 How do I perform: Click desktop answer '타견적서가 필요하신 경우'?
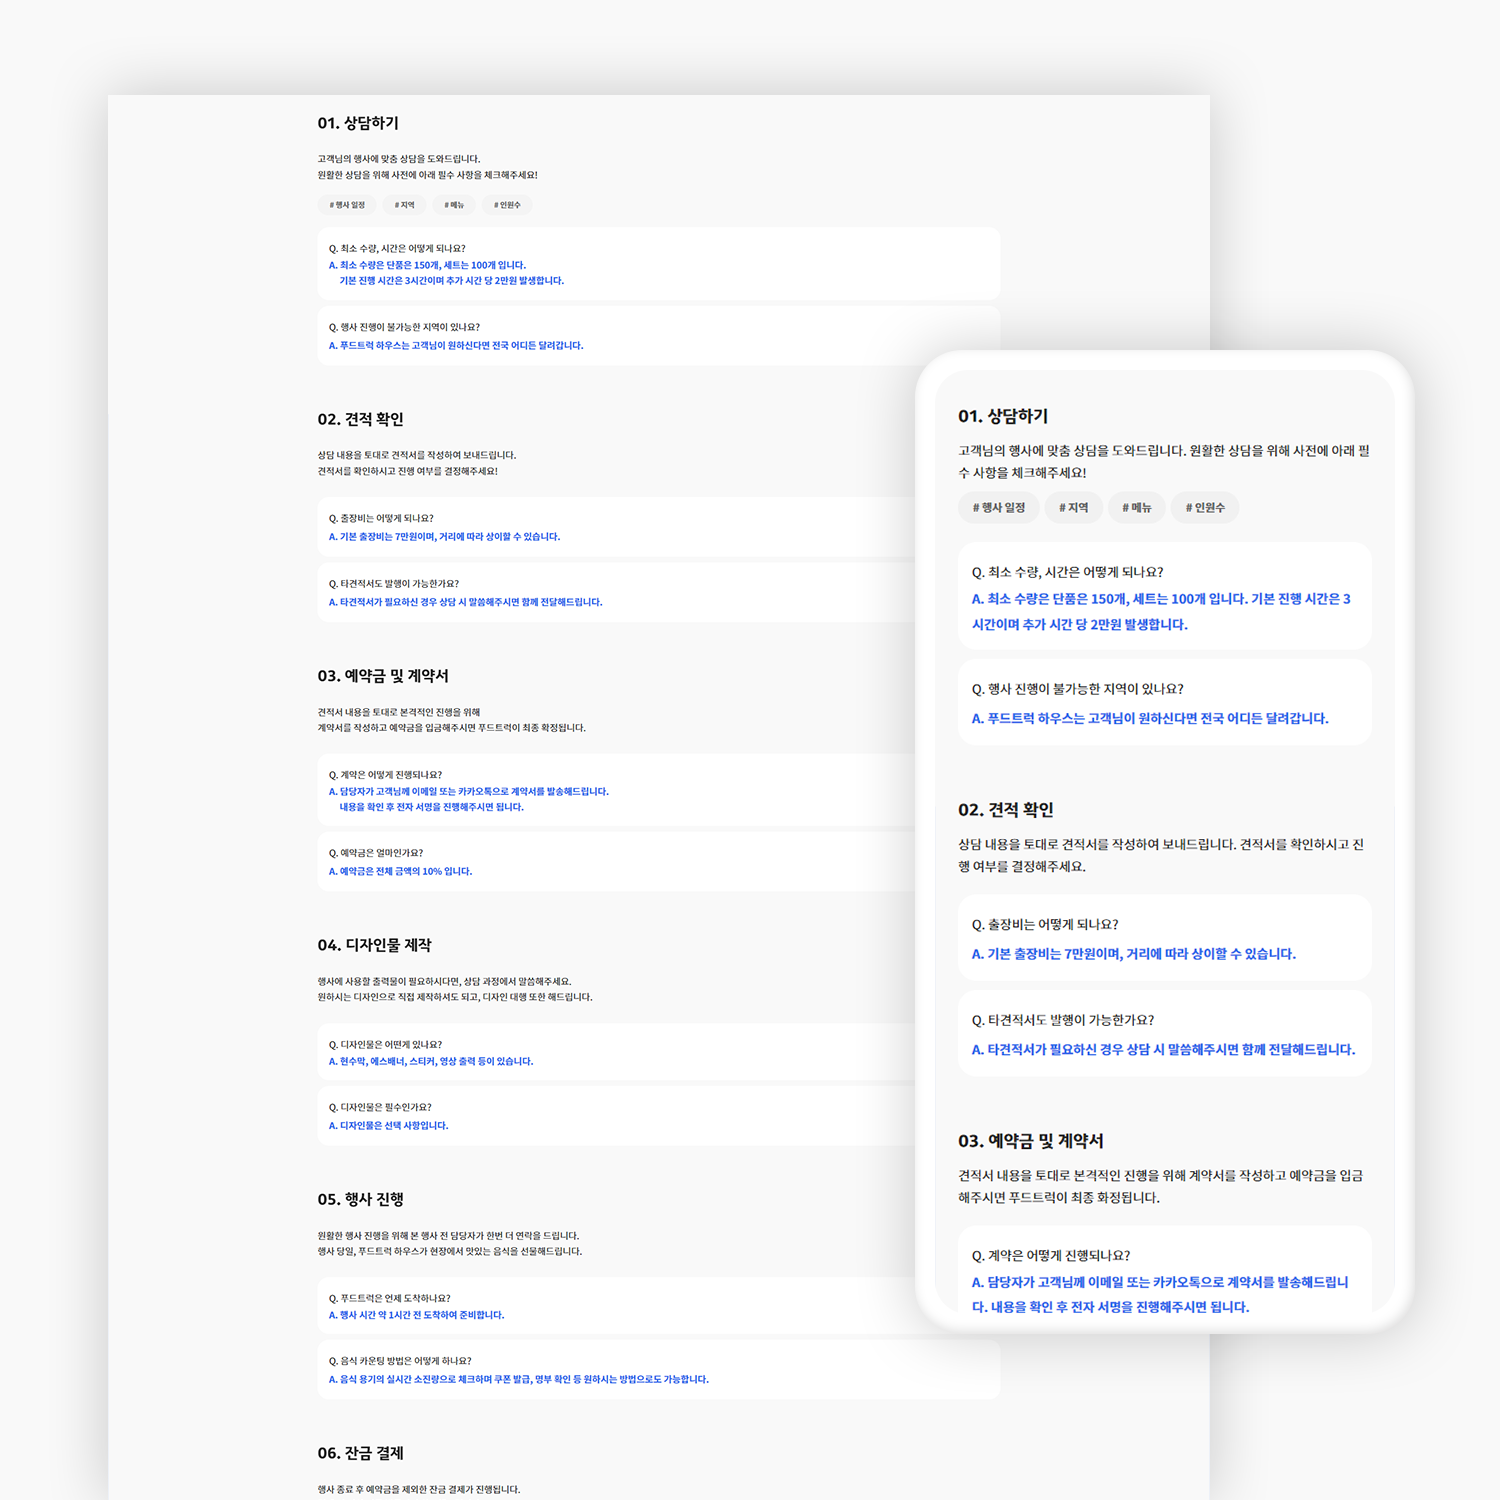[x=465, y=602]
